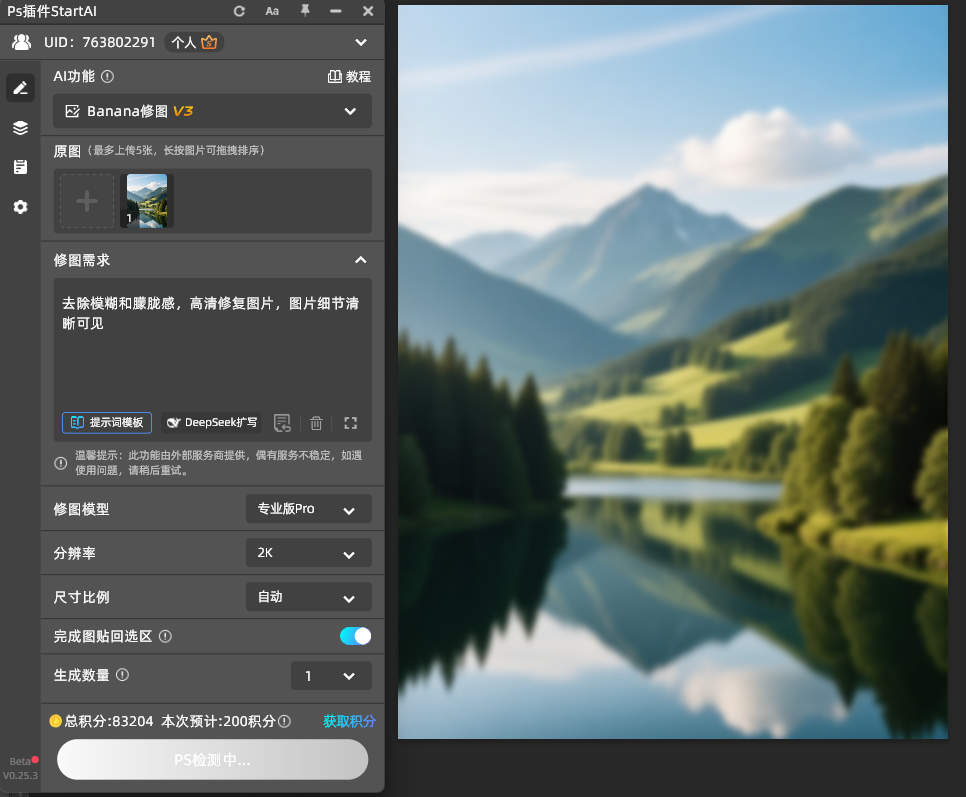Open the settings gear sidebar icon

click(x=20, y=207)
